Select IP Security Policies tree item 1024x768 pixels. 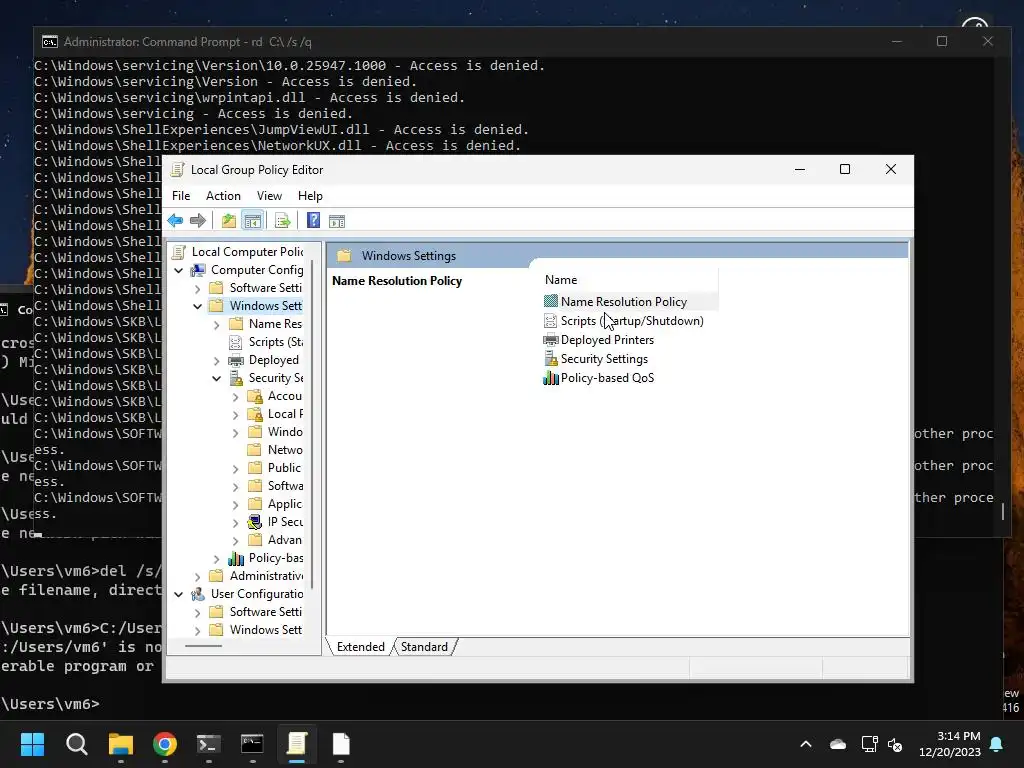(x=276, y=522)
